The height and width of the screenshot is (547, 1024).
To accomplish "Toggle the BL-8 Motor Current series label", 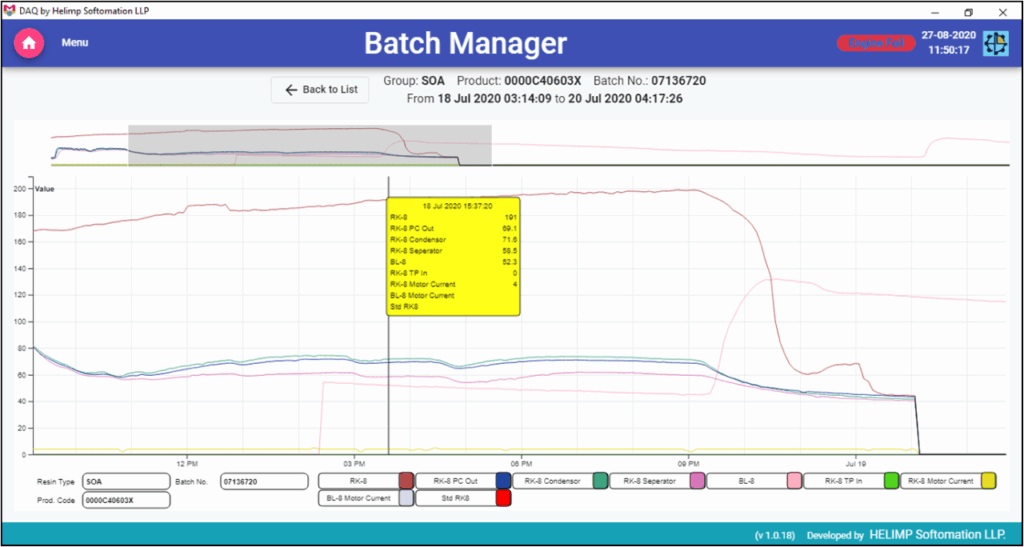I will point(356,498).
